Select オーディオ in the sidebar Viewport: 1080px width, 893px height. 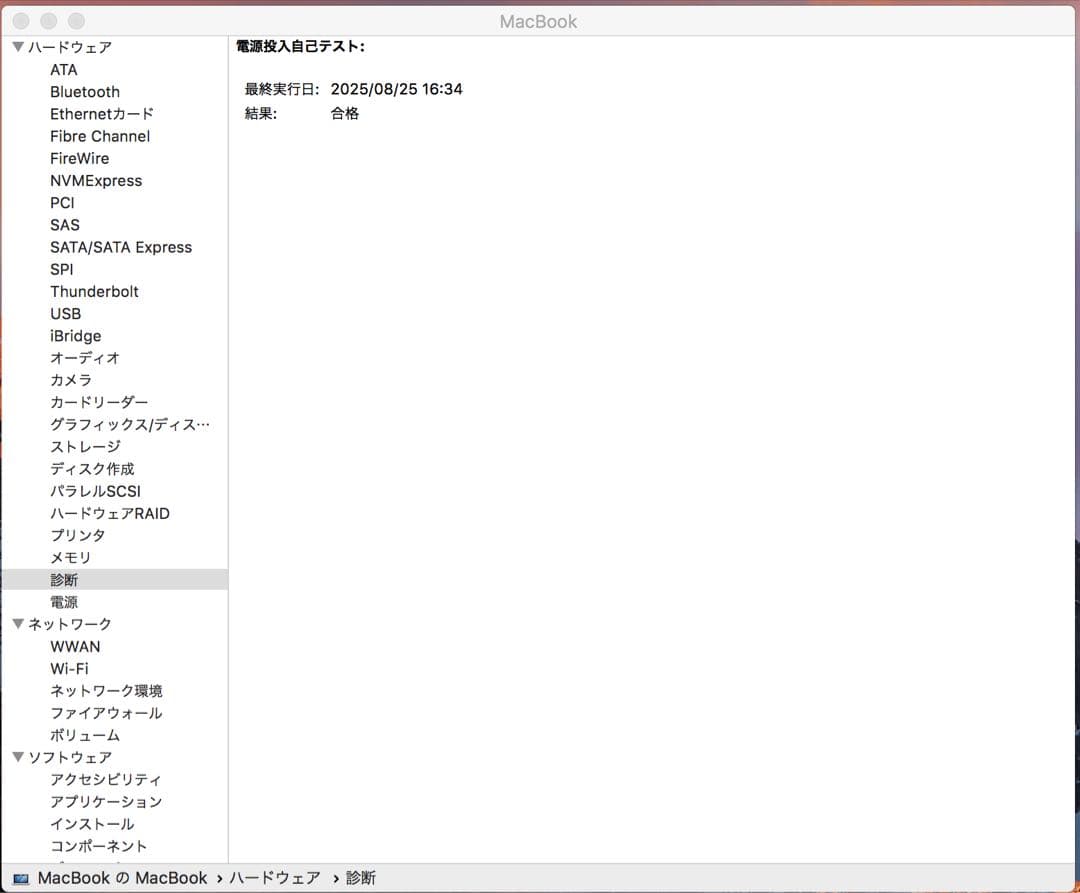[85, 358]
